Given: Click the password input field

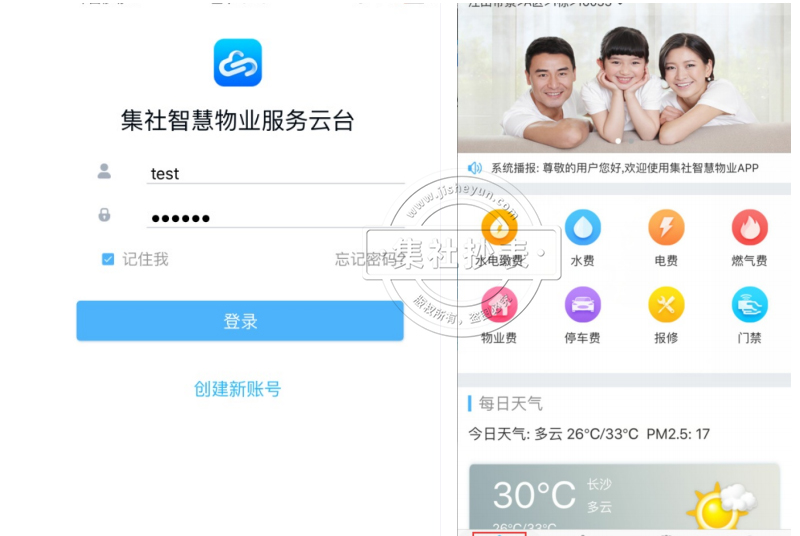Looking at the screenshot, I should (276, 218).
